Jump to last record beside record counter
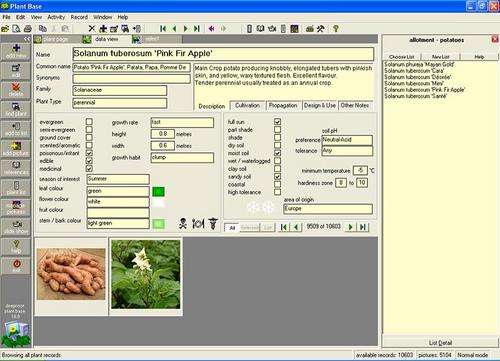The width and height of the screenshot is (500, 361). click(363, 227)
